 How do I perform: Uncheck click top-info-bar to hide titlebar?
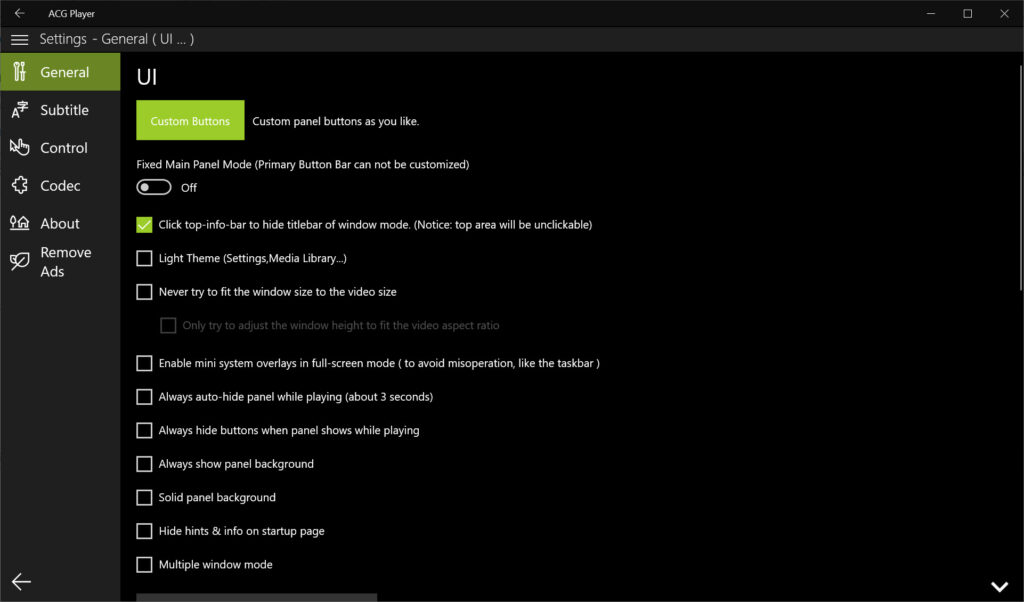(144, 225)
